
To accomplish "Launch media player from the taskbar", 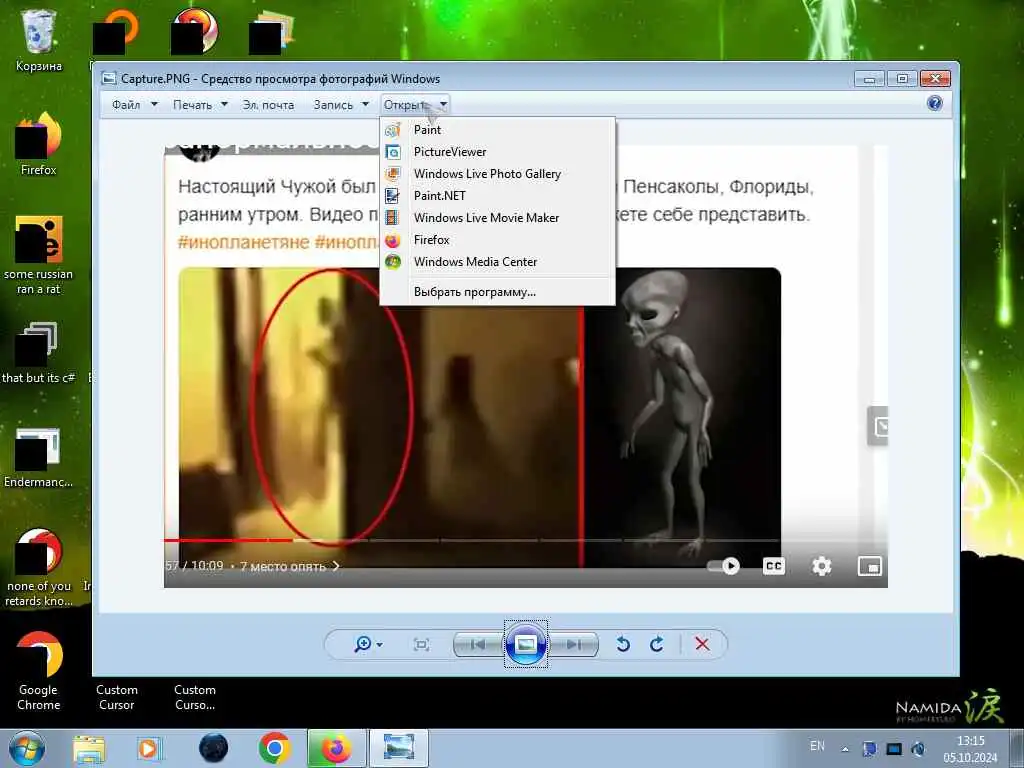I will click(x=149, y=748).
